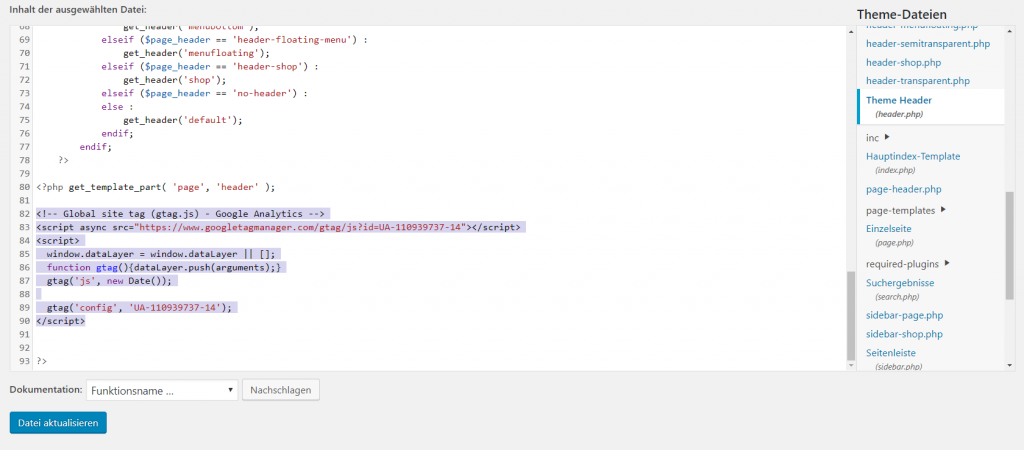Open page-header.php file

(x=903, y=189)
